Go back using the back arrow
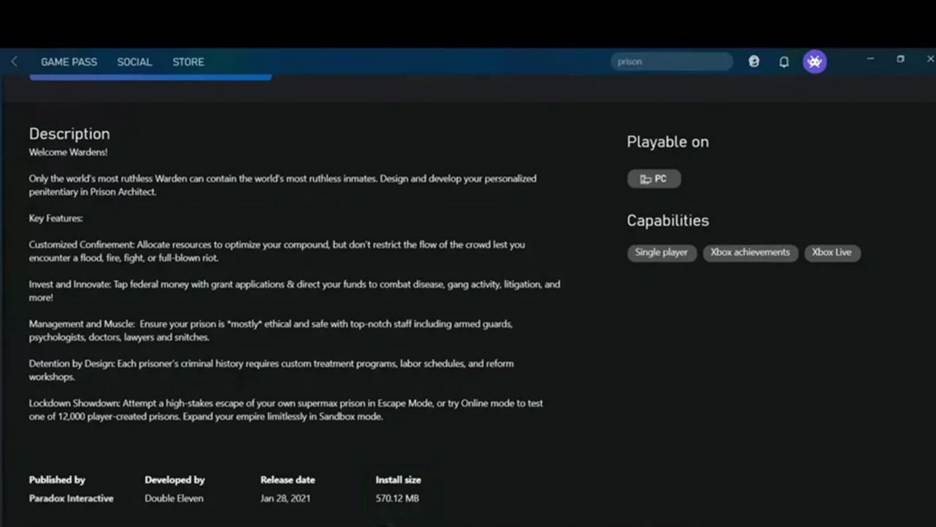Image resolution: width=936 pixels, height=527 pixels. click(x=14, y=62)
